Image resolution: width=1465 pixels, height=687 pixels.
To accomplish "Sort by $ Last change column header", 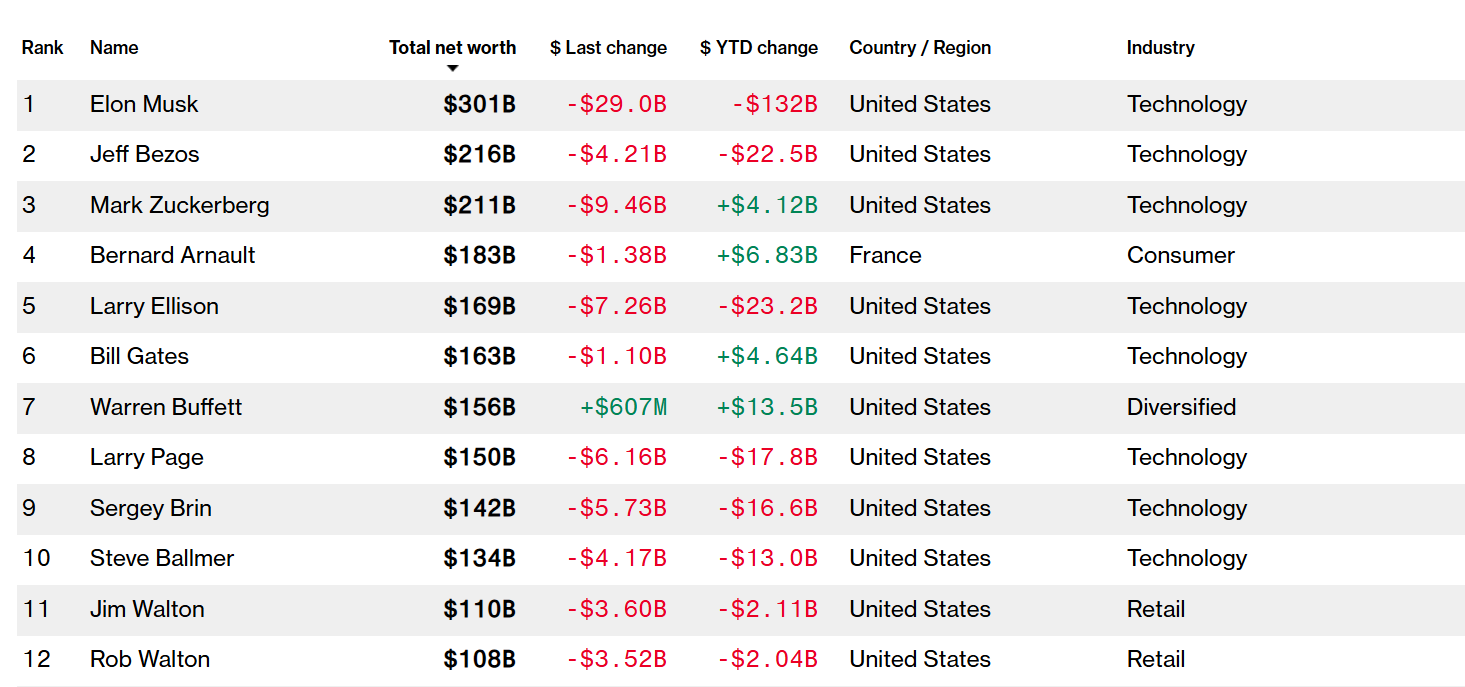I will tap(608, 47).
